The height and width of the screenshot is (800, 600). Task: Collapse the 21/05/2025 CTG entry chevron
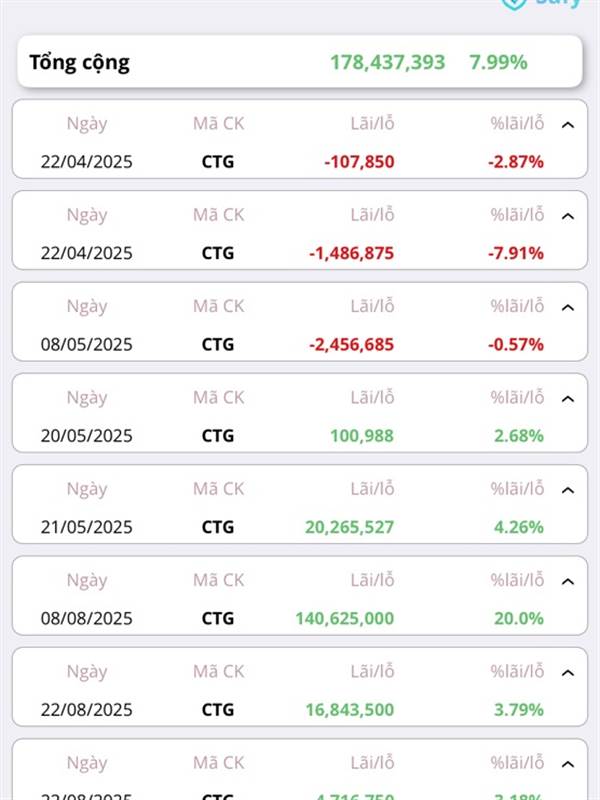coord(568,490)
